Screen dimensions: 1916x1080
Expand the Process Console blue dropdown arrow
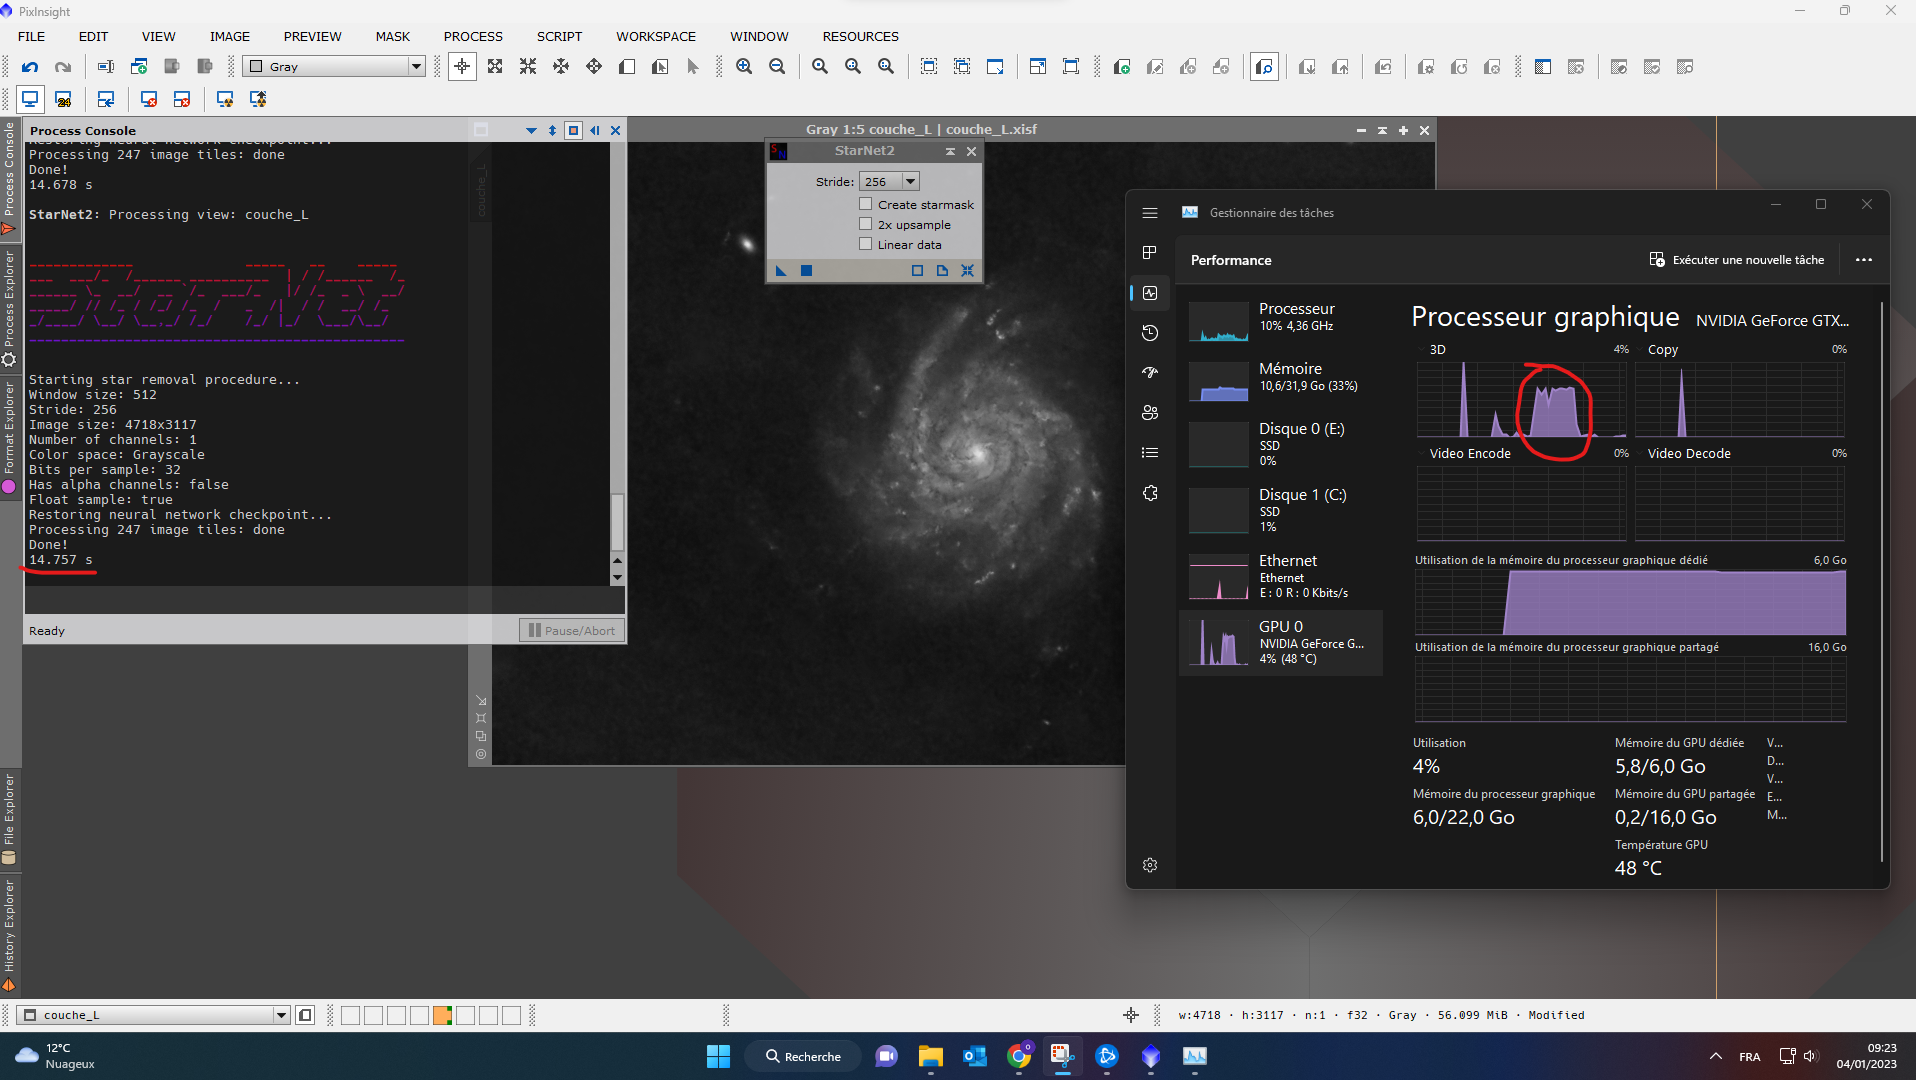(531, 130)
